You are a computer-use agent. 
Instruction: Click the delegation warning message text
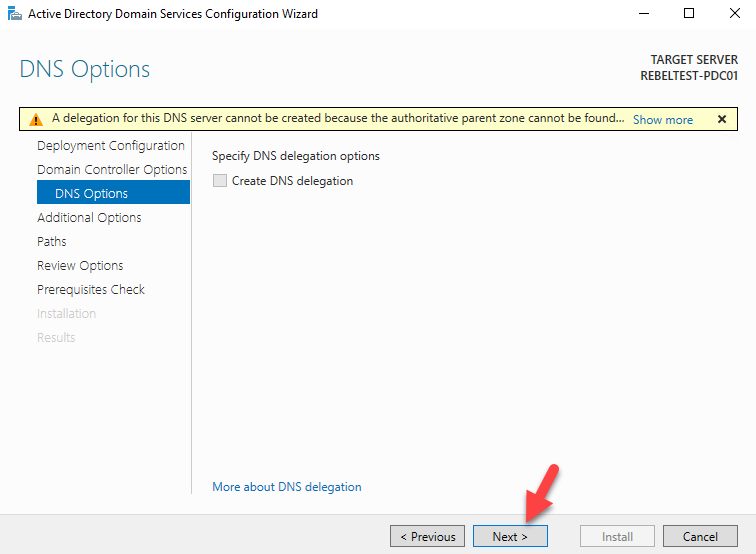pyautogui.click(x=338, y=119)
